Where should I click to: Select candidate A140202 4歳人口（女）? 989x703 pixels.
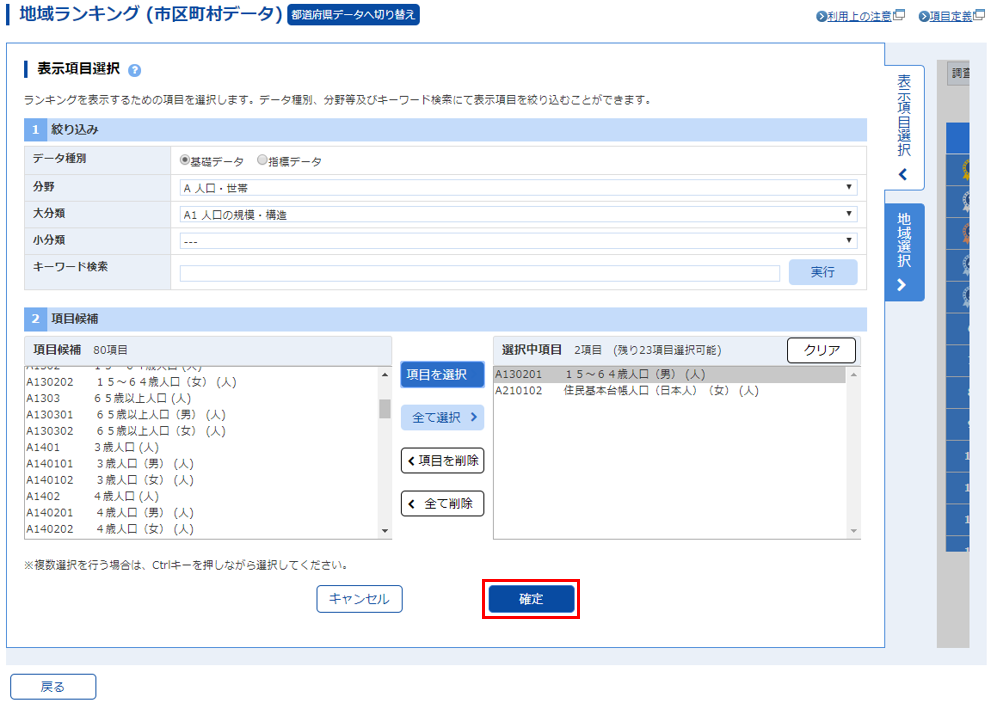(202, 530)
